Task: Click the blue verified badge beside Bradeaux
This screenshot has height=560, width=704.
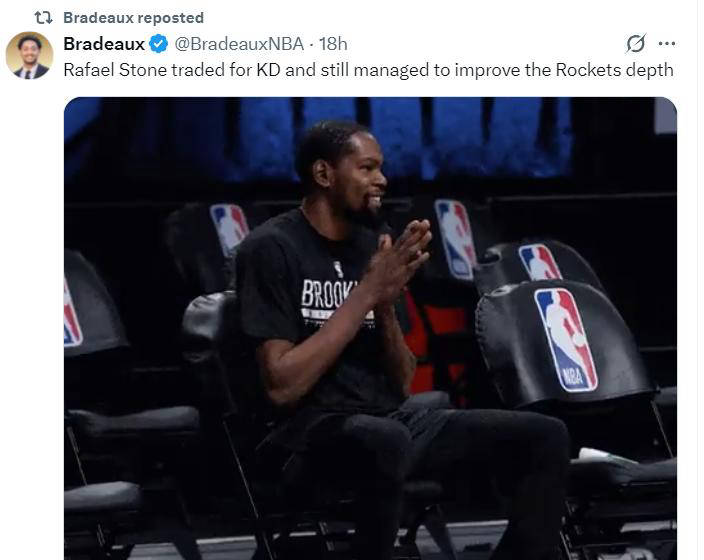Action: point(158,44)
